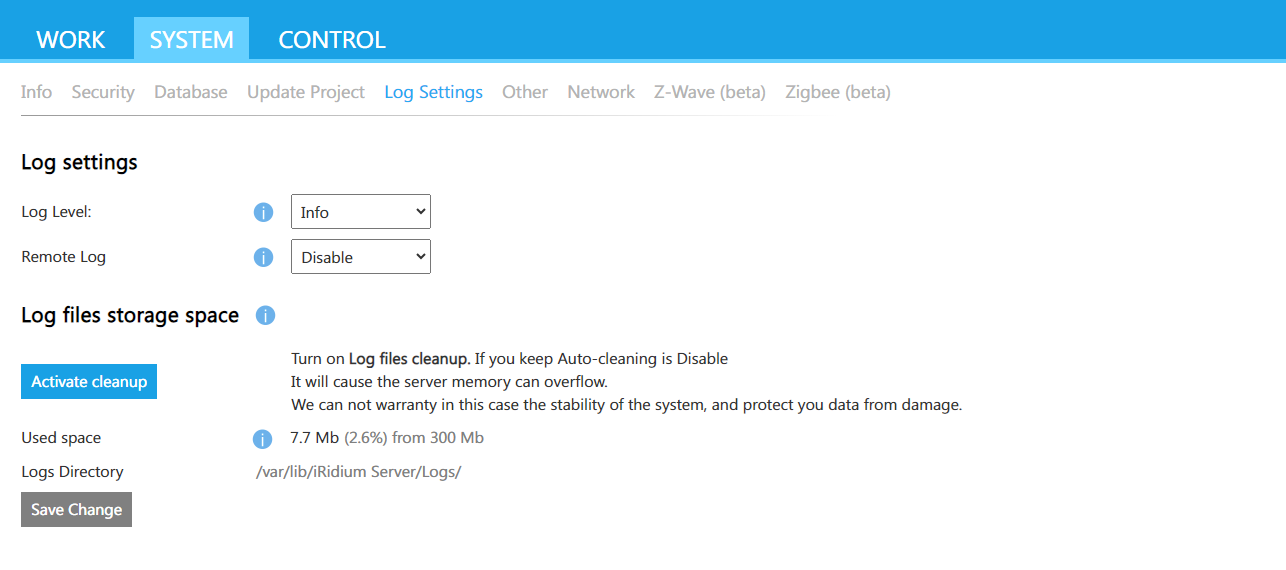Switch to Z-Wave (beta) tab
The height and width of the screenshot is (570, 1286).
pos(710,92)
